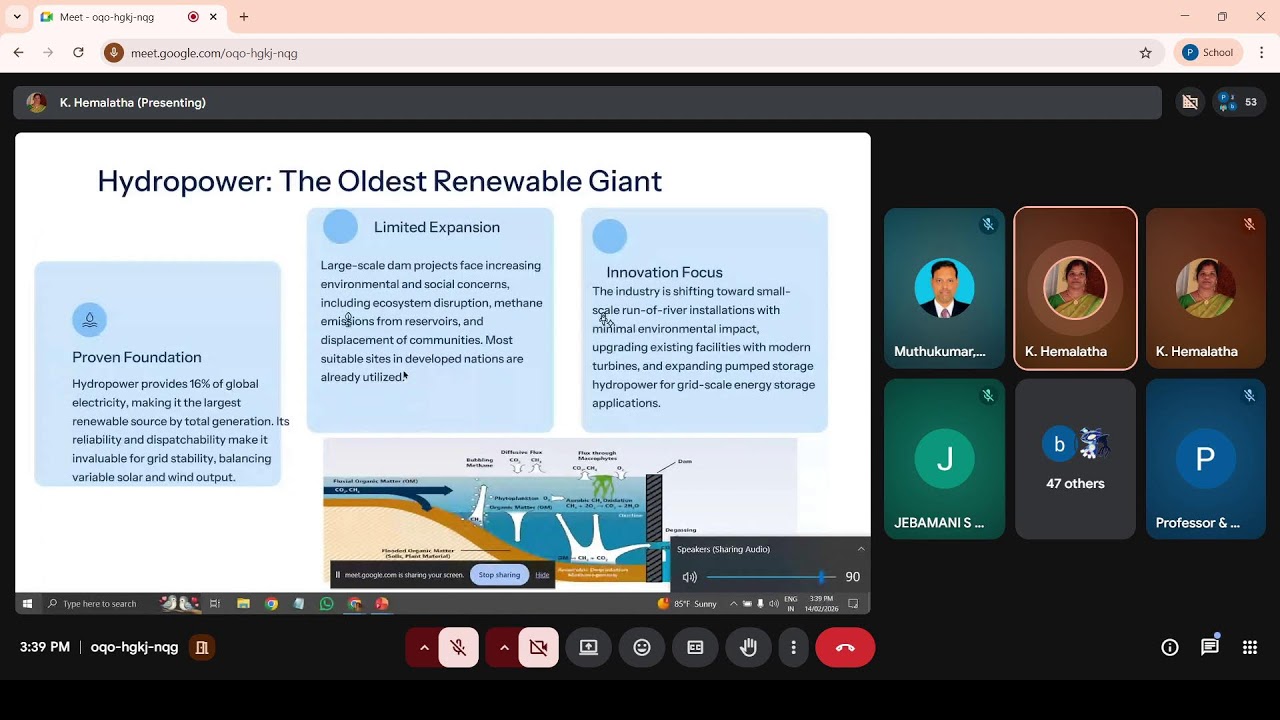Toggle closed captions in the call

pyautogui.click(x=695, y=648)
